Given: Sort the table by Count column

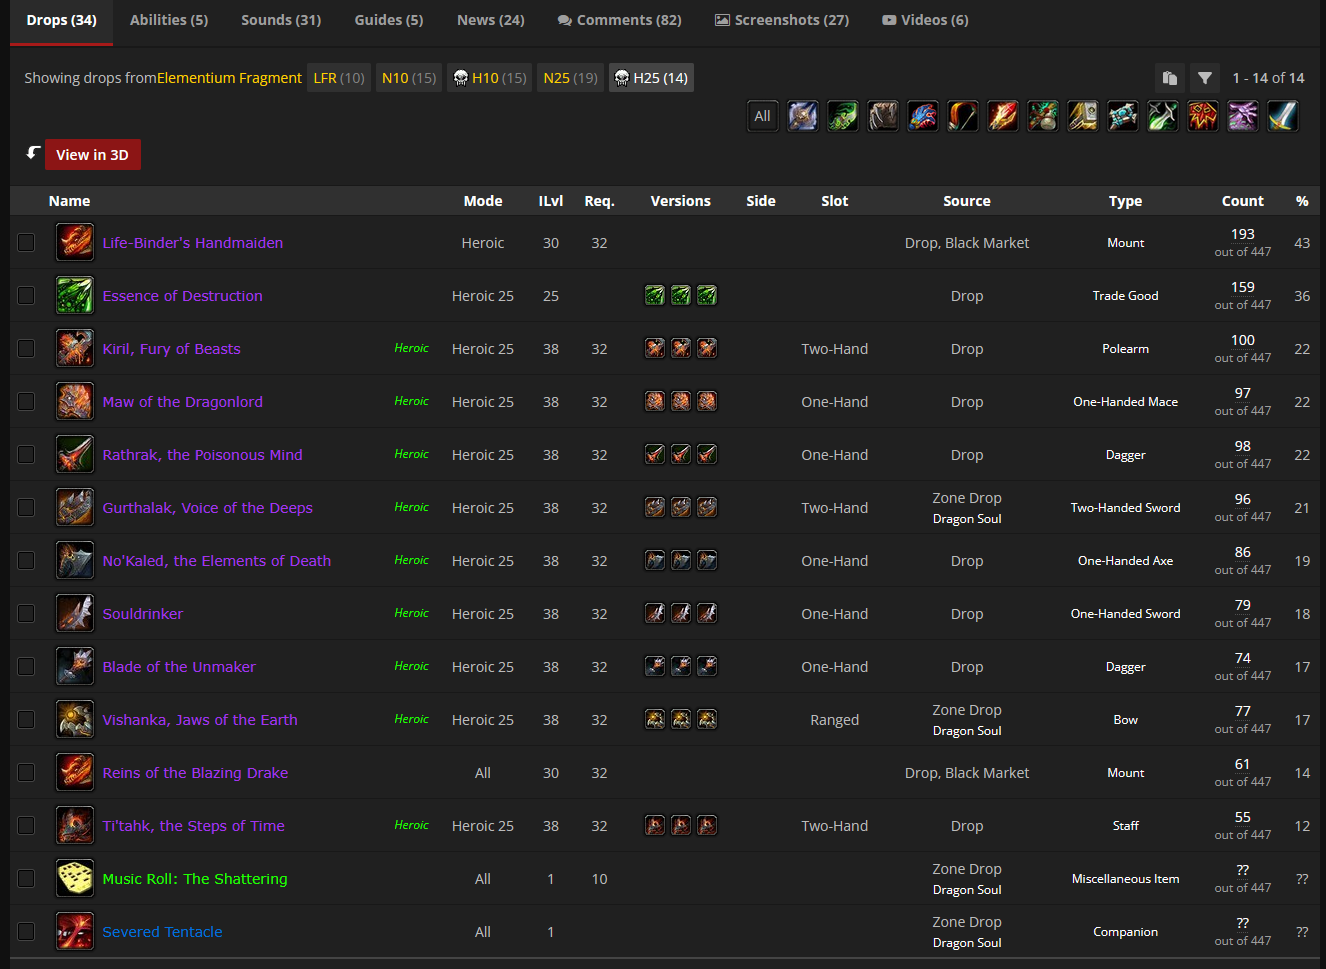Looking at the screenshot, I should coord(1242,201).
